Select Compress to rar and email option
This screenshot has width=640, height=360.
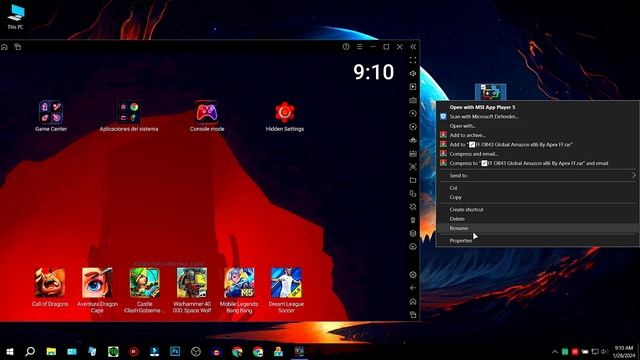click(537, 163)
